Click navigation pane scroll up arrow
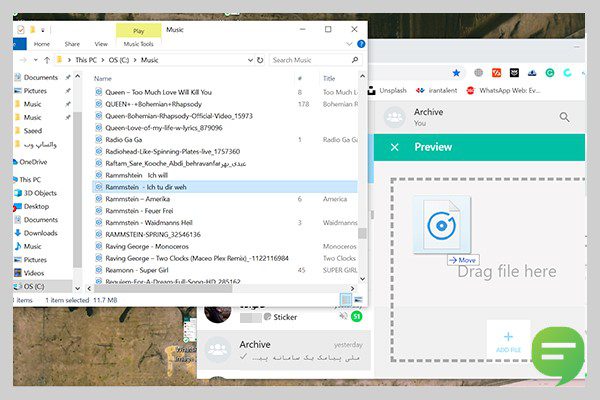The image size is (600, 400). click(x=78, y=76)
